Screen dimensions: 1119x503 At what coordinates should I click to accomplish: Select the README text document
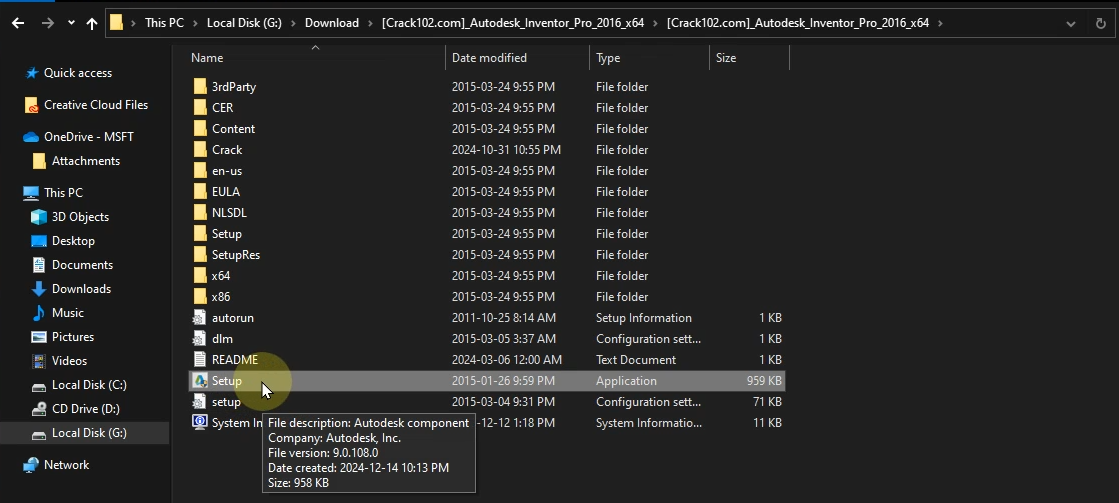[234, 360]
